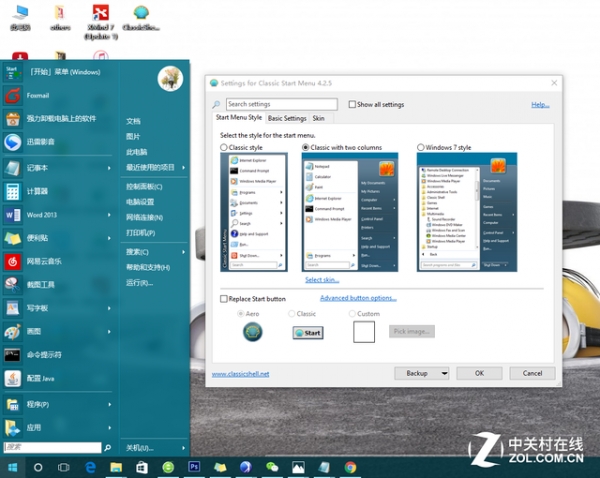
Task: Click the Advanced button options link
Action: [x=358, y=298]
